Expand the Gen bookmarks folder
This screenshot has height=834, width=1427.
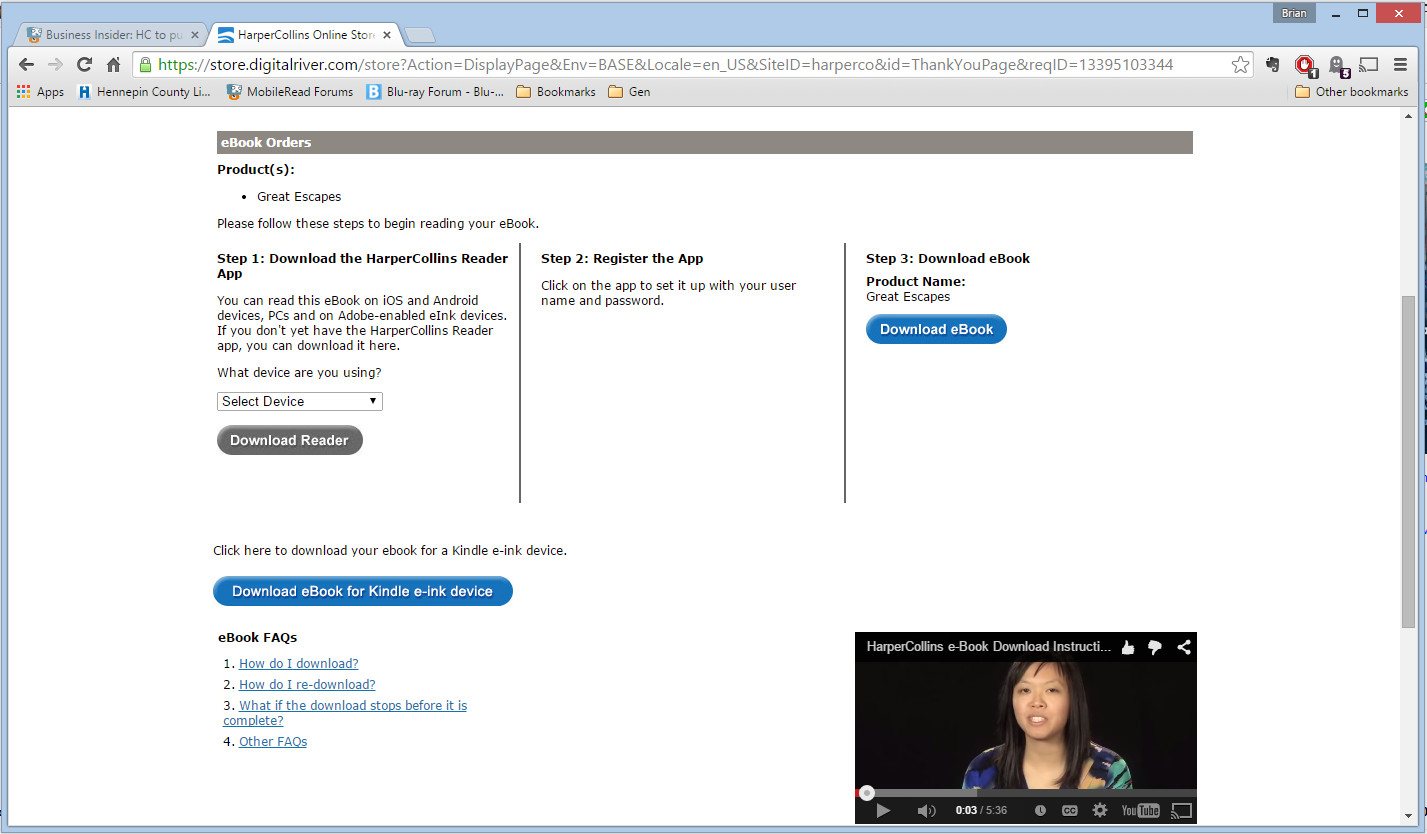pos(629,92)
